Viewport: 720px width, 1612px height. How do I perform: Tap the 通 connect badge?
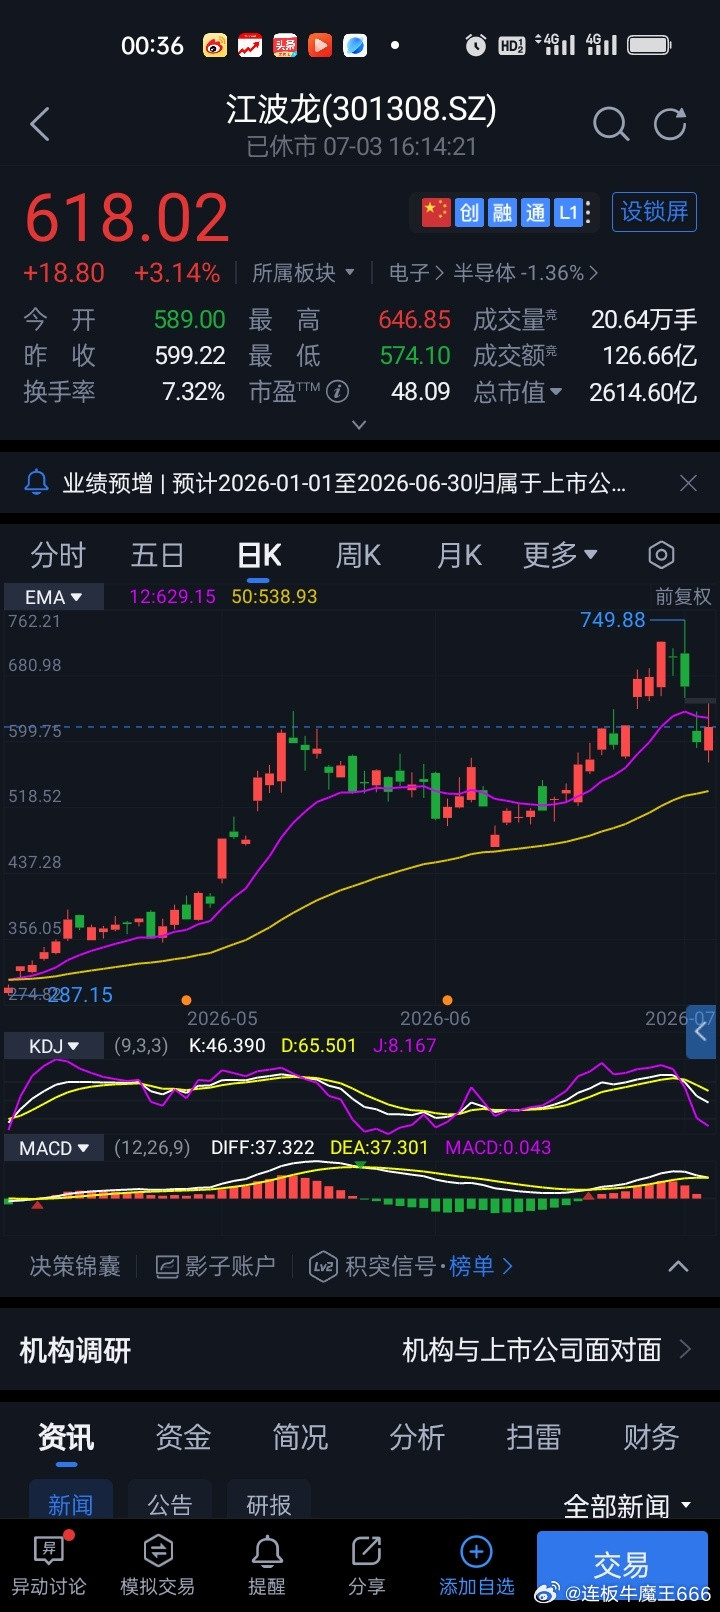pyautogui.click(x=535, y=212)
